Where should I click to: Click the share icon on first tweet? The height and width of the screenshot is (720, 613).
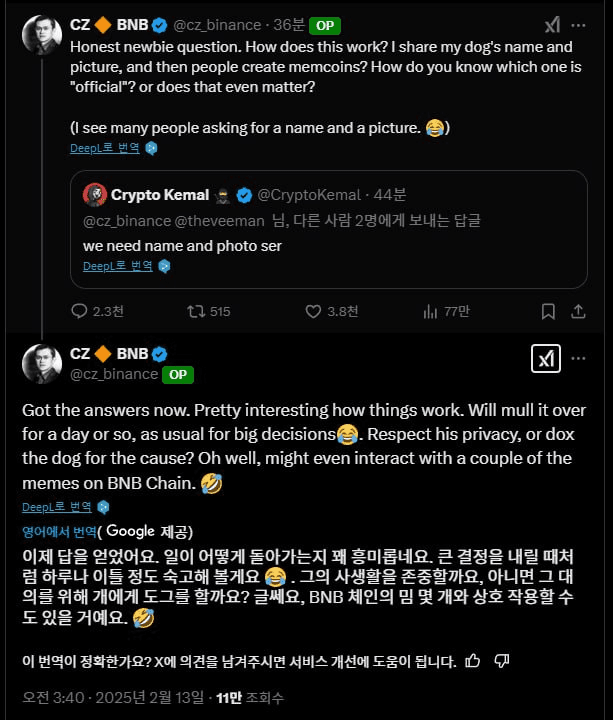(577, 311)
